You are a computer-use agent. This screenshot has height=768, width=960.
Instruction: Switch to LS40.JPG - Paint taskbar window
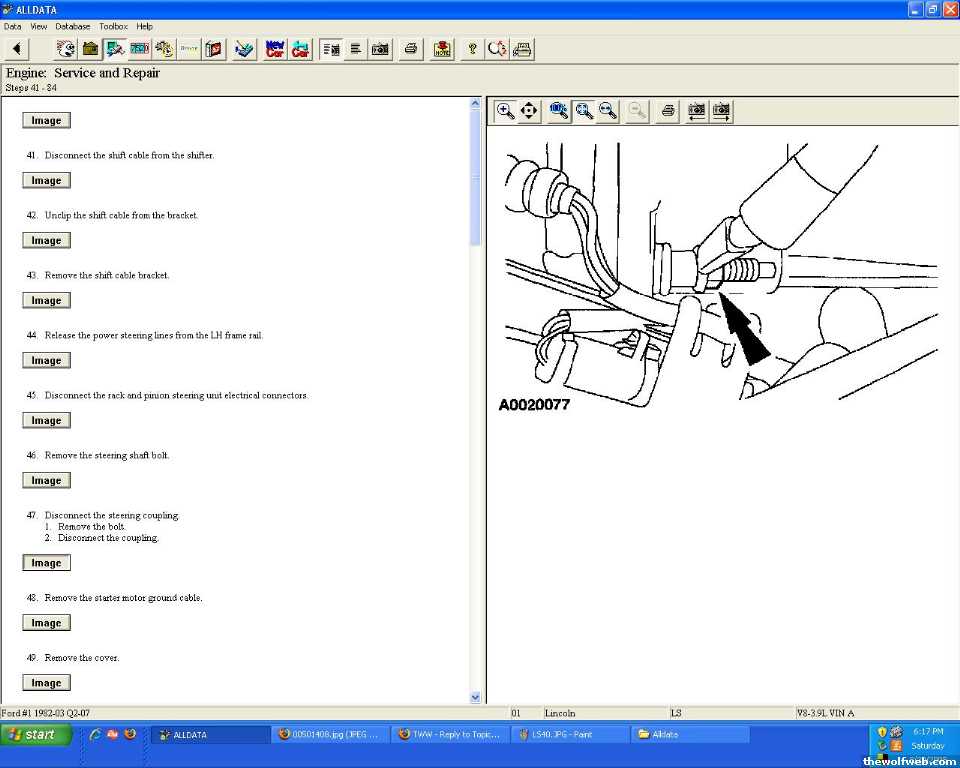[x=568, y=734]
